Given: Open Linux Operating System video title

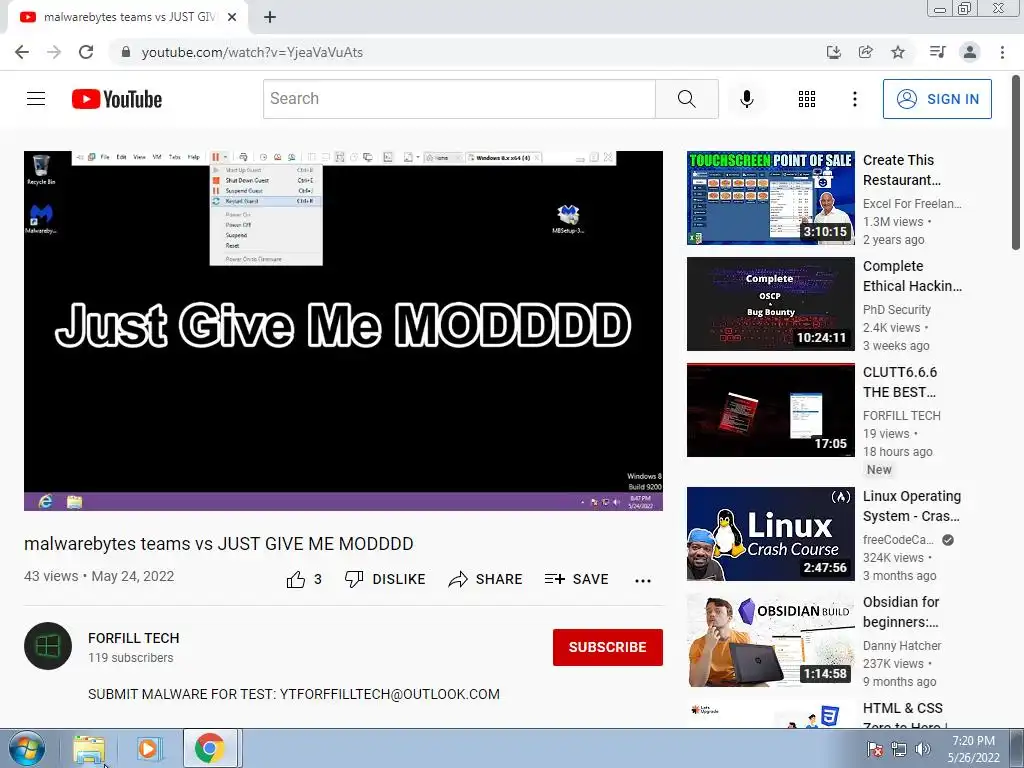Looking at the screenshot, I should click(x=912, y=506).
